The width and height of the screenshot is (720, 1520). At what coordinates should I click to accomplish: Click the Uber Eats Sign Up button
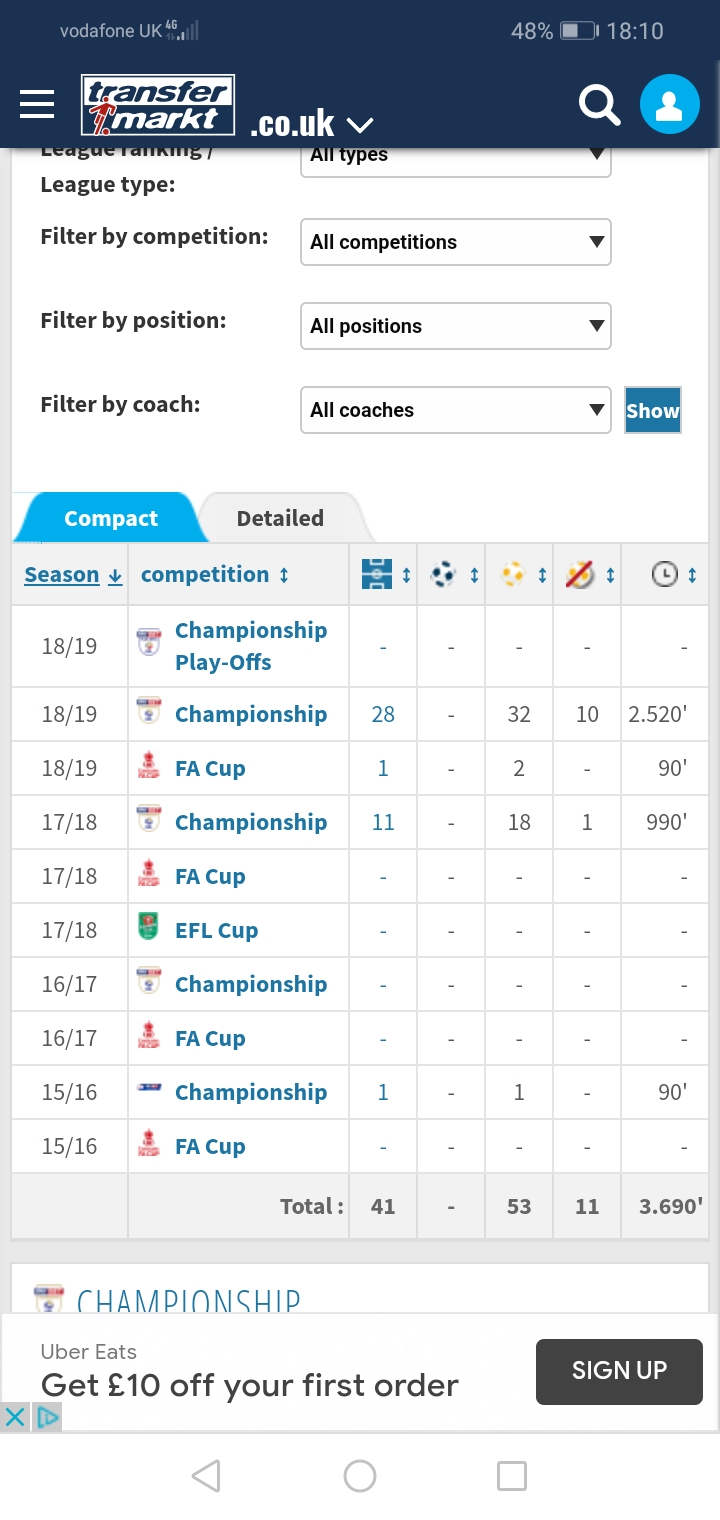619,1370
